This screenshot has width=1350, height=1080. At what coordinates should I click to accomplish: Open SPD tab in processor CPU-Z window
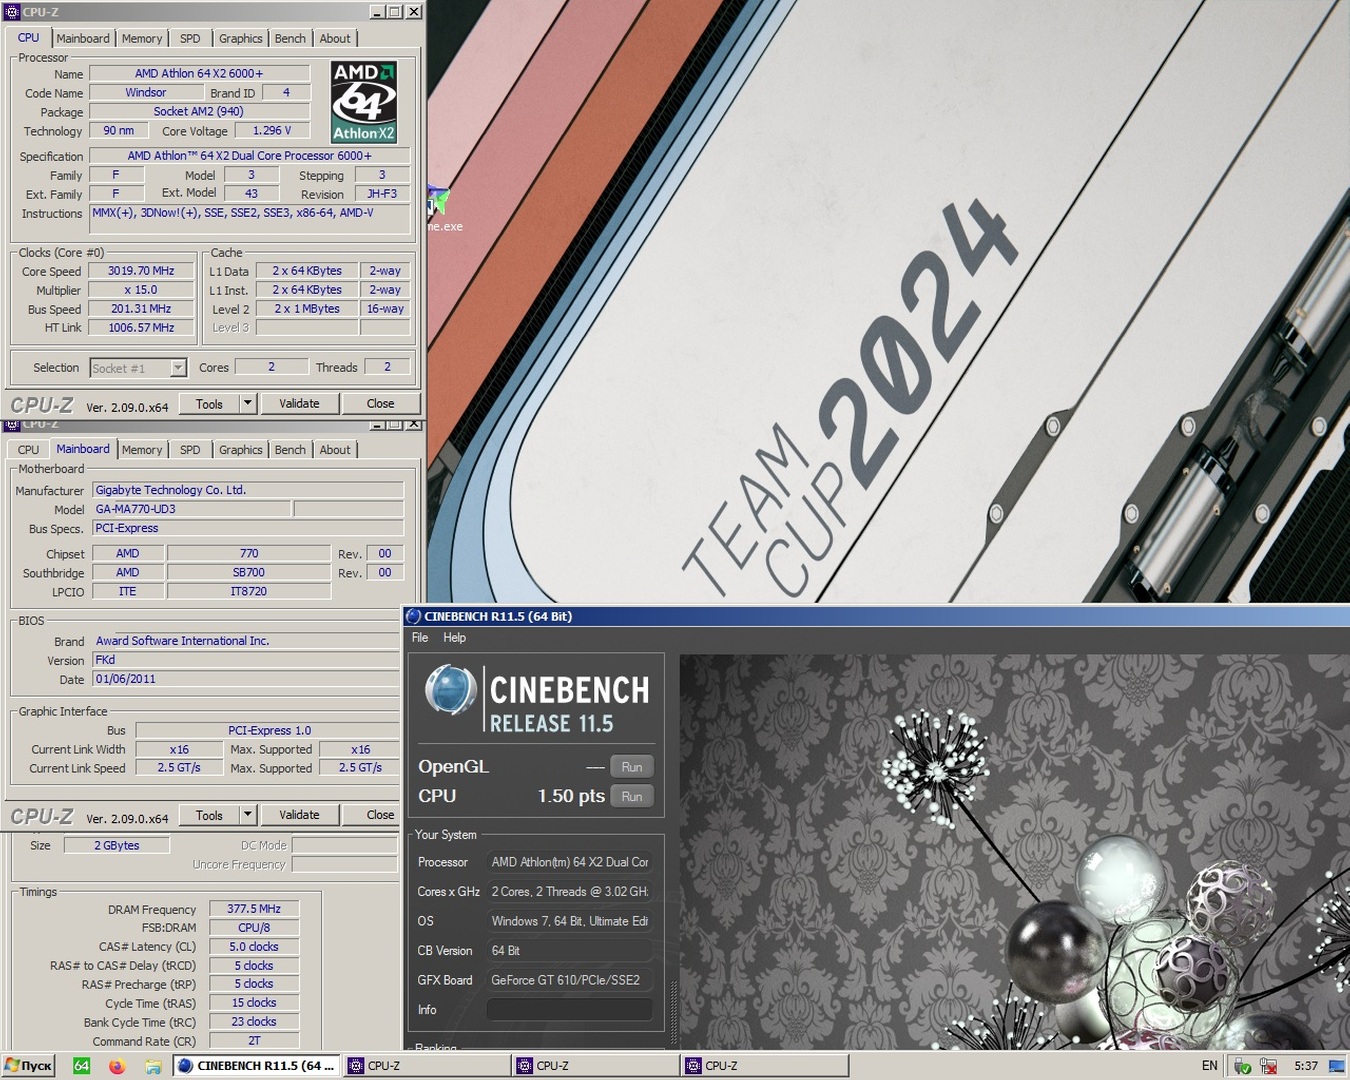pyautogui.click(x=190, y=39)
